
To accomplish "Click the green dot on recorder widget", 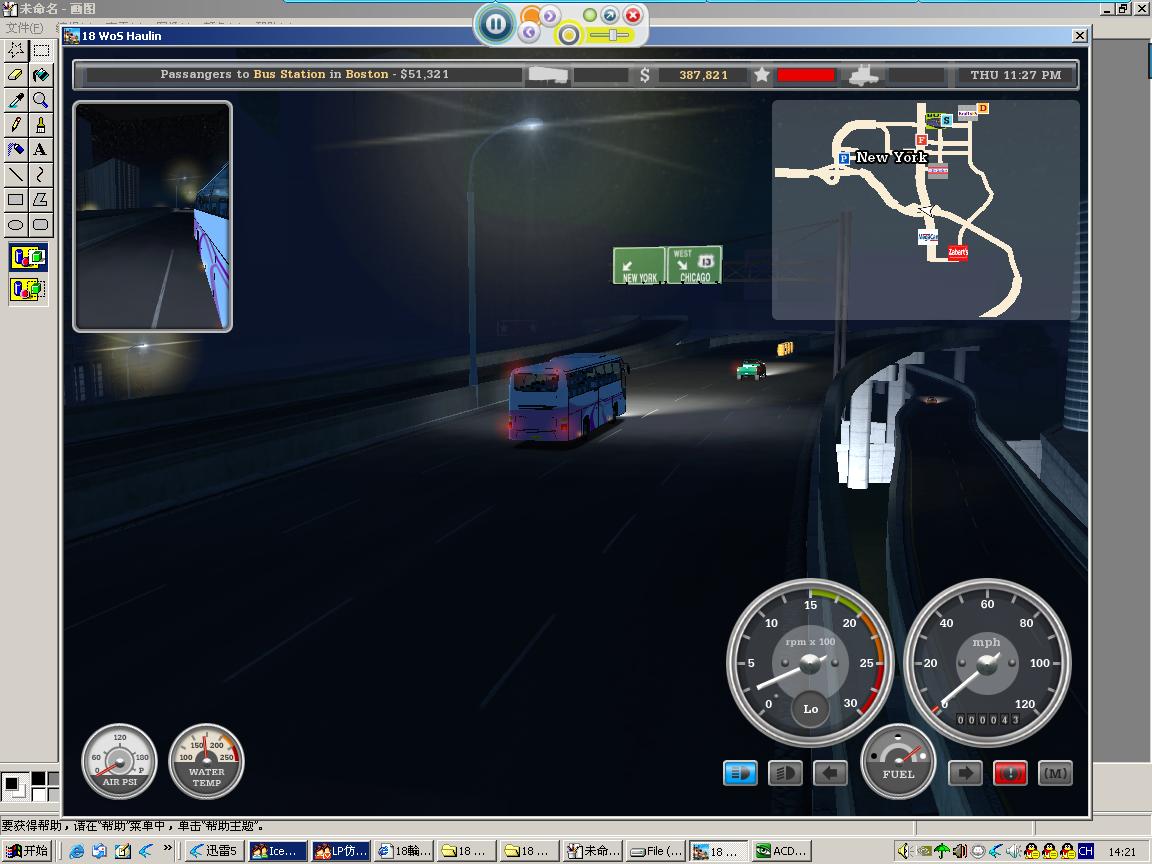I will [589, 15].
